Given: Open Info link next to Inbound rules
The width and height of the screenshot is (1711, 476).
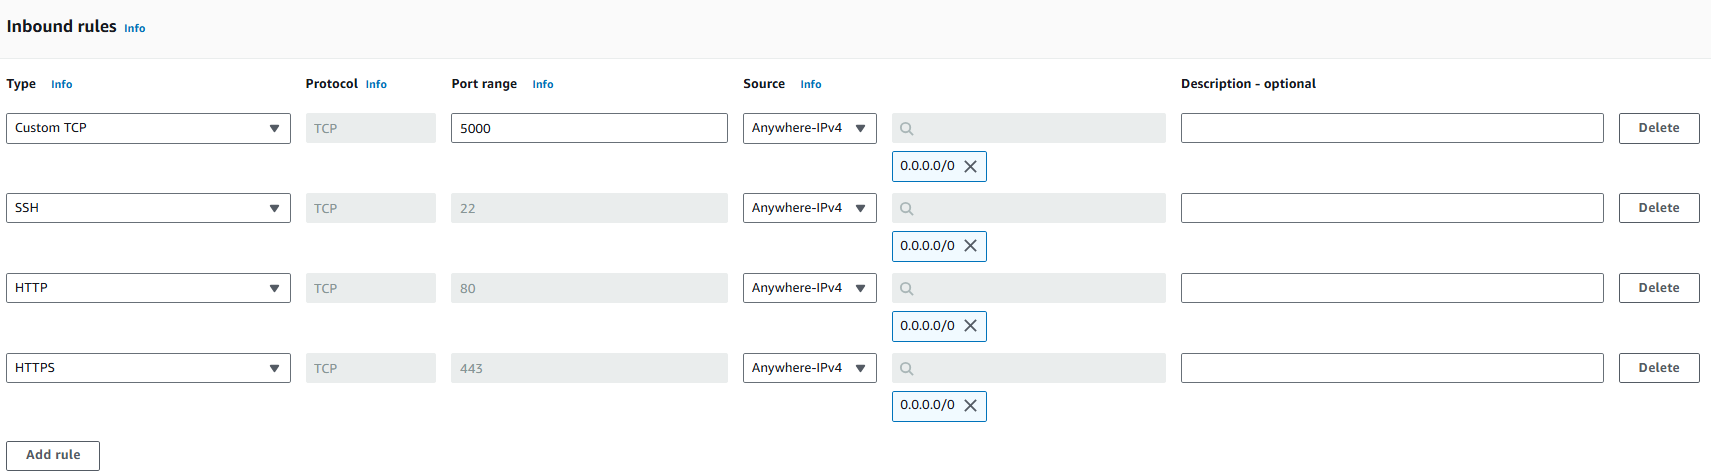Looking at the screenshot, I should pyautogui.click(x=135, y=29).
